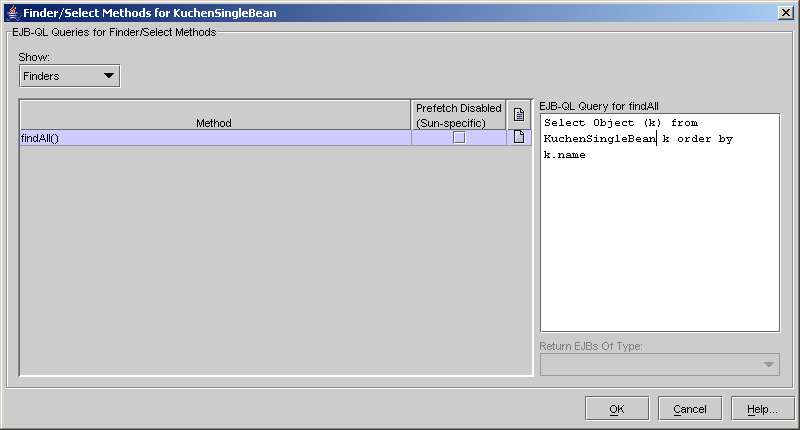This screenshot has height=430, width=800.
Task: Close the Finder/Select Methods dialog
Action: coord(786,12)
